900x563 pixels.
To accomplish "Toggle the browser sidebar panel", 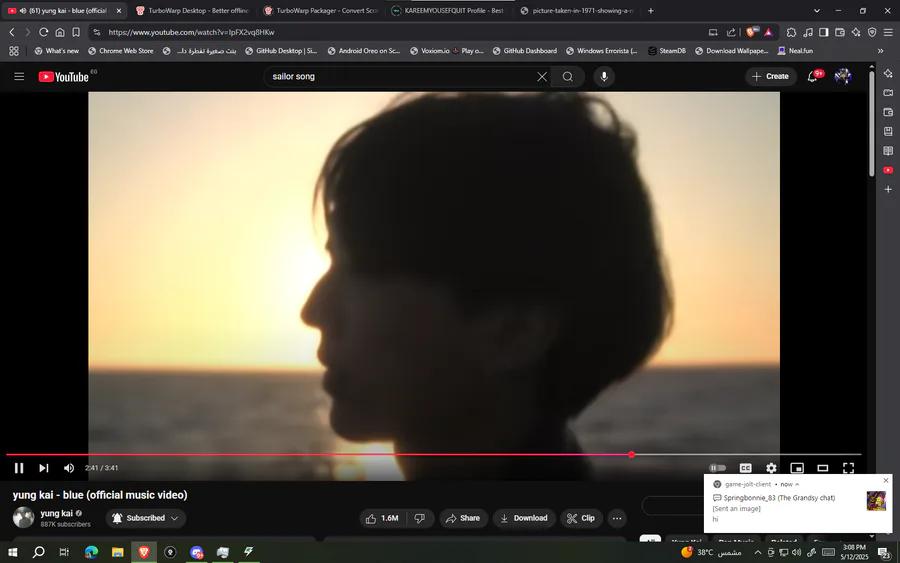I will coord(824,32).
